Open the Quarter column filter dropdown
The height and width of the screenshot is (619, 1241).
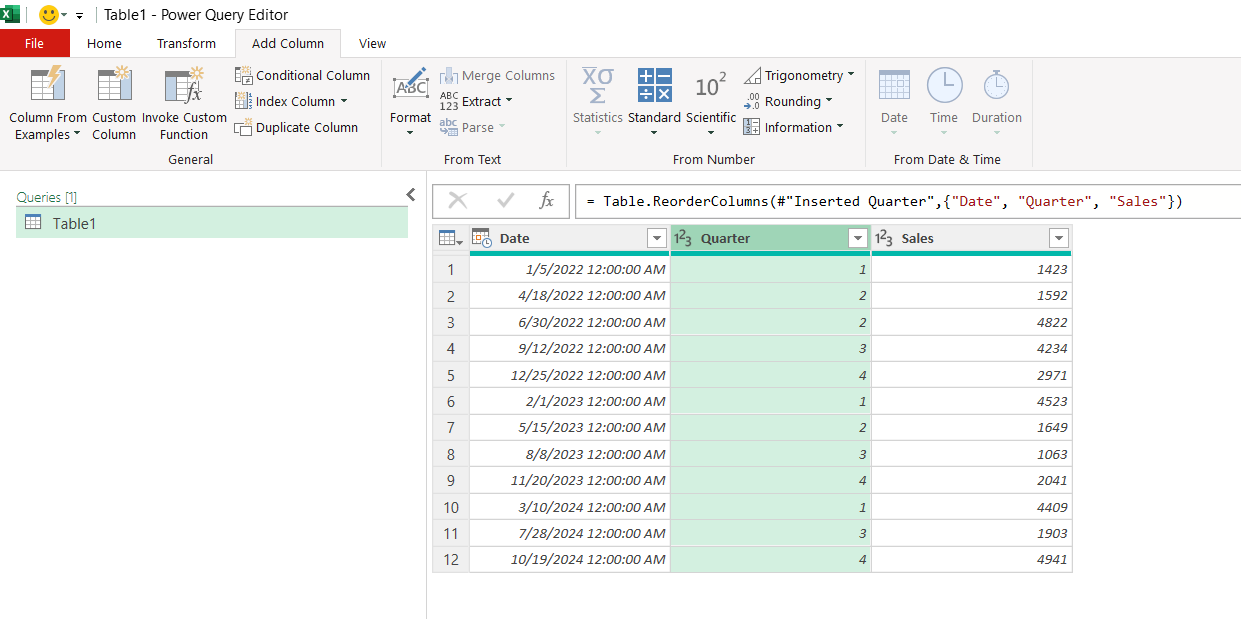(858, 238)
